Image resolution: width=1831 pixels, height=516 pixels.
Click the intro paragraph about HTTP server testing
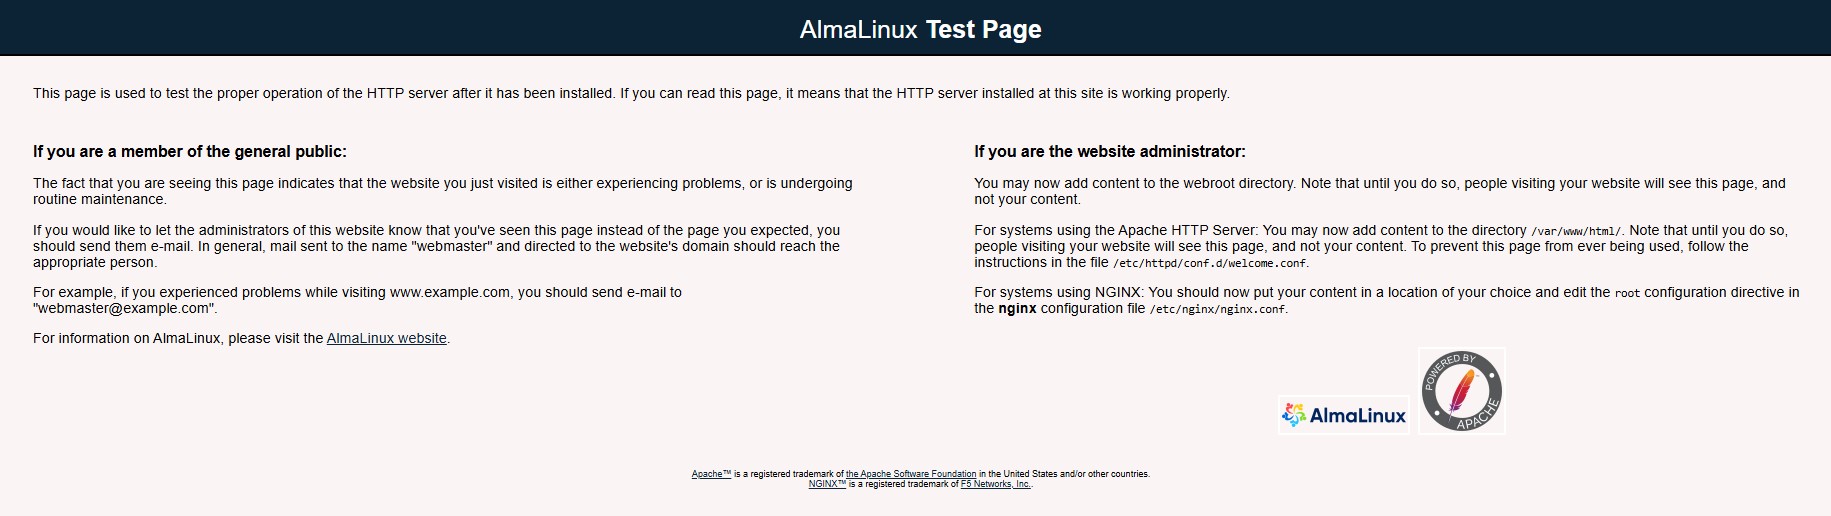[x=631, y=94]
